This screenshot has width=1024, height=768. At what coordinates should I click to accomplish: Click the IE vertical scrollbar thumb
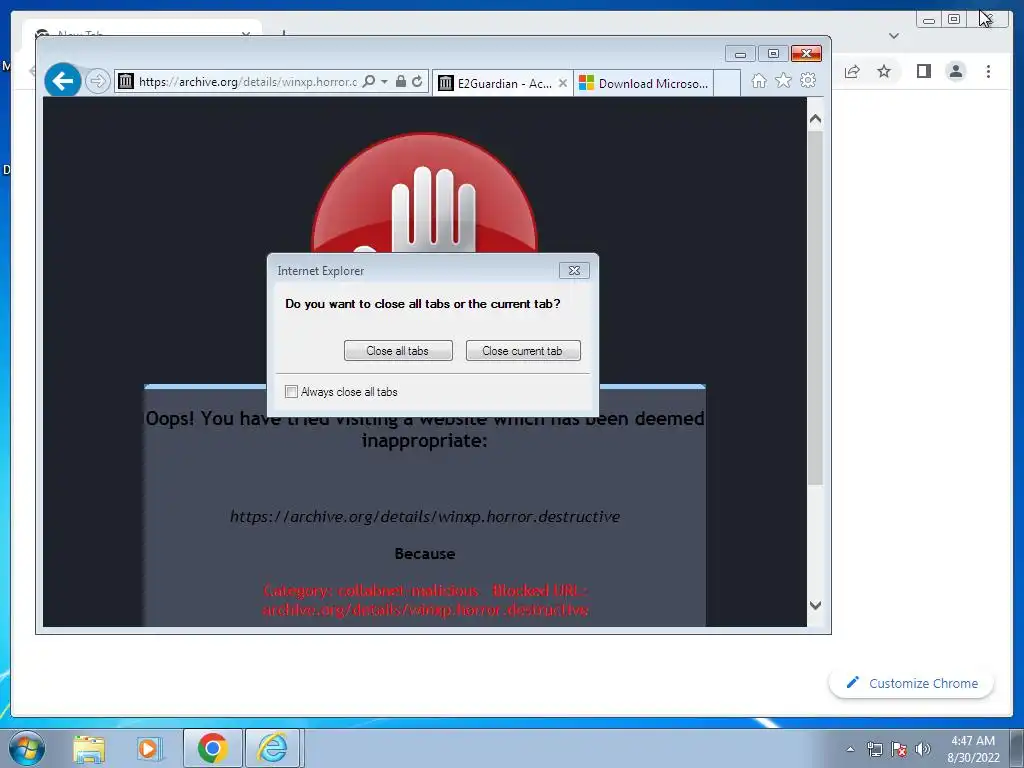tap(815, 308)
